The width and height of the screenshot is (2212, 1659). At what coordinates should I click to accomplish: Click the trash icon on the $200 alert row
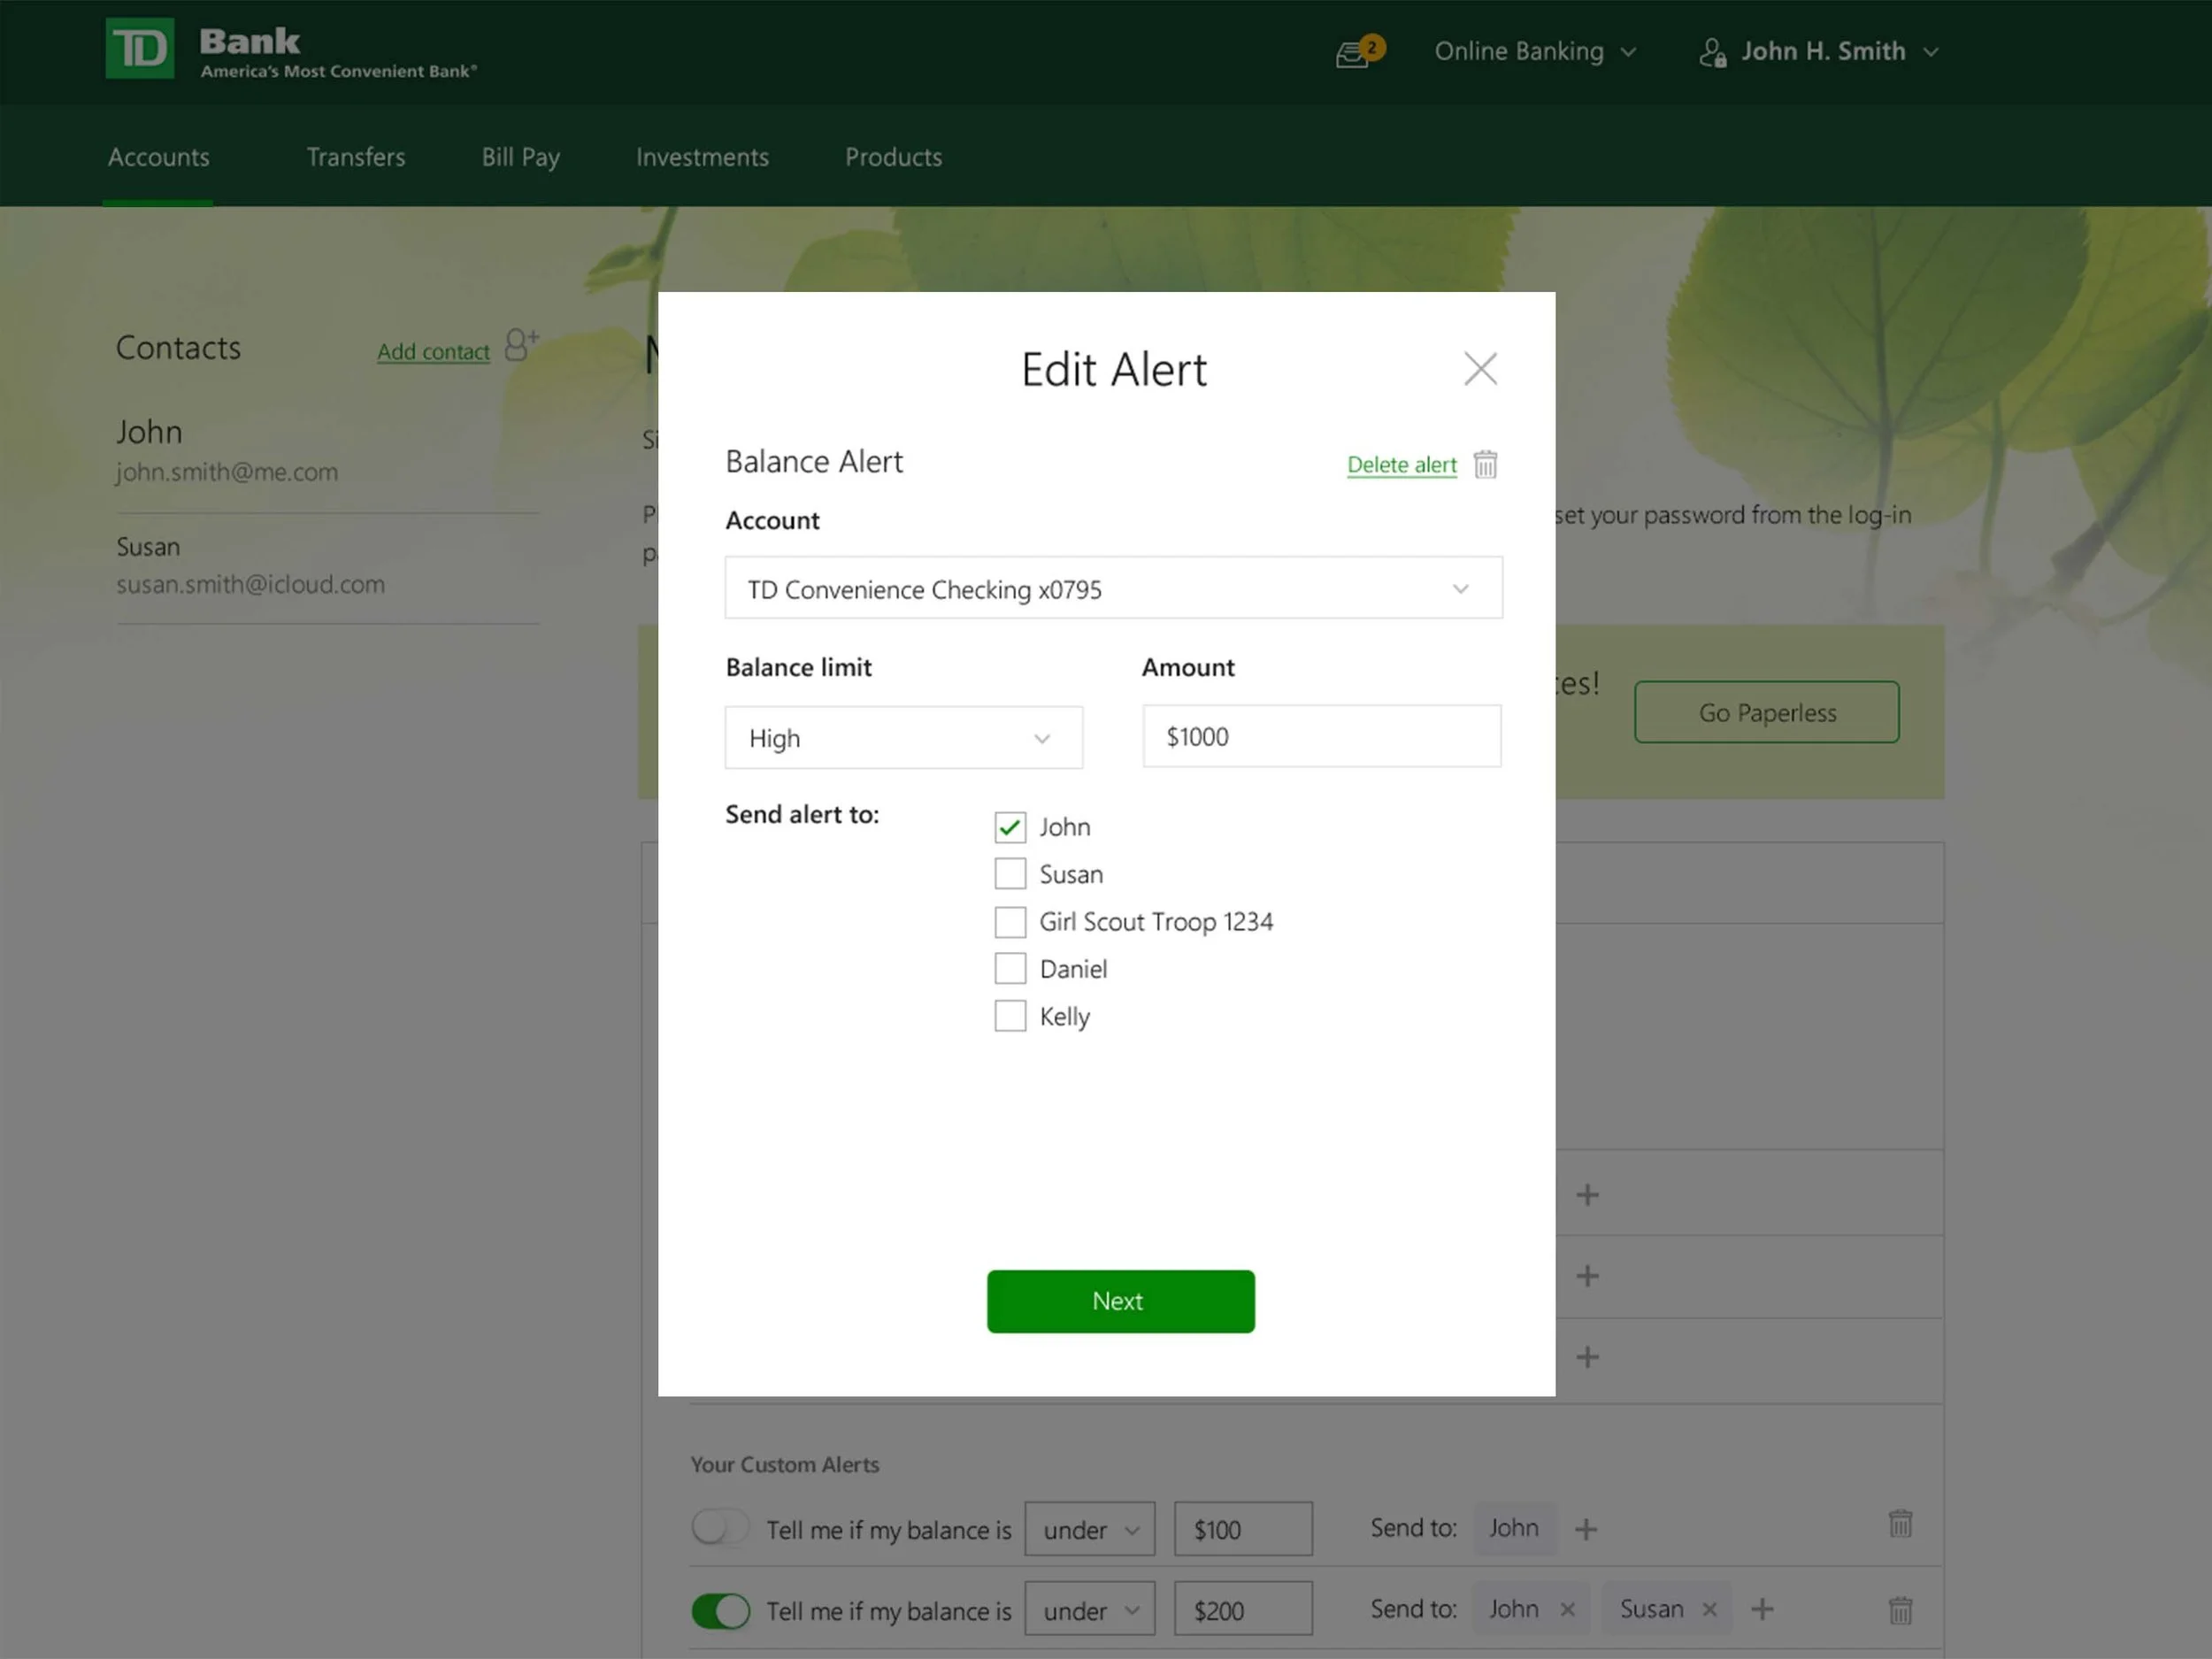1900,1610
